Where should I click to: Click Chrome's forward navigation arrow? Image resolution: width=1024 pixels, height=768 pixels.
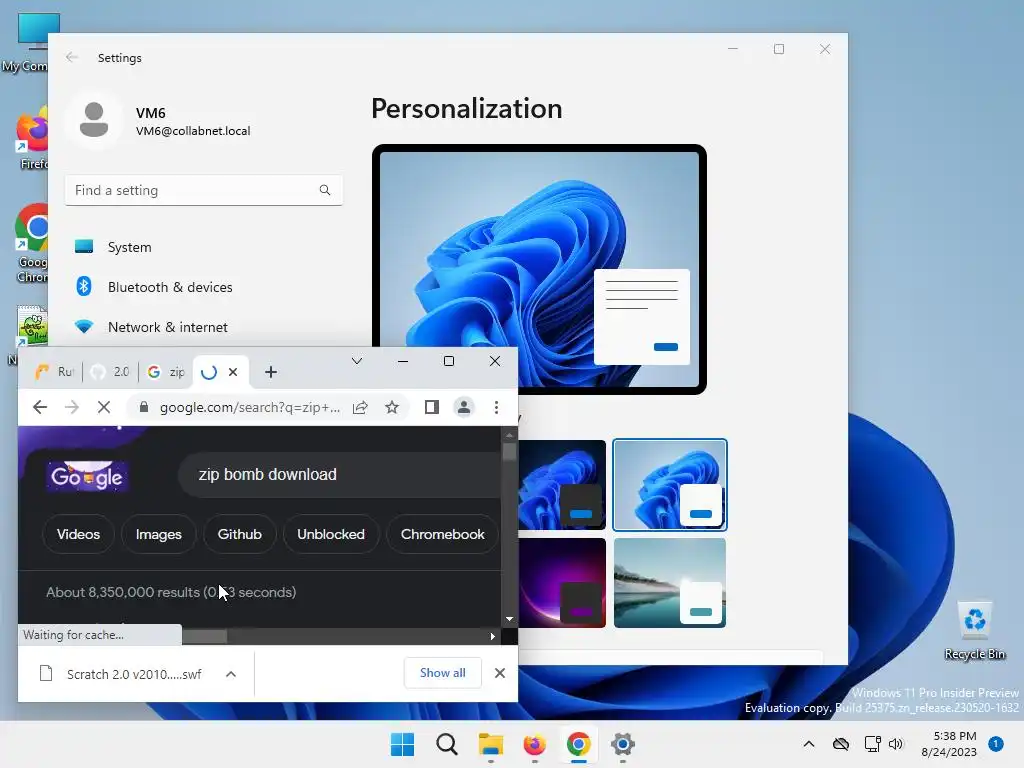tap(72, 408)
